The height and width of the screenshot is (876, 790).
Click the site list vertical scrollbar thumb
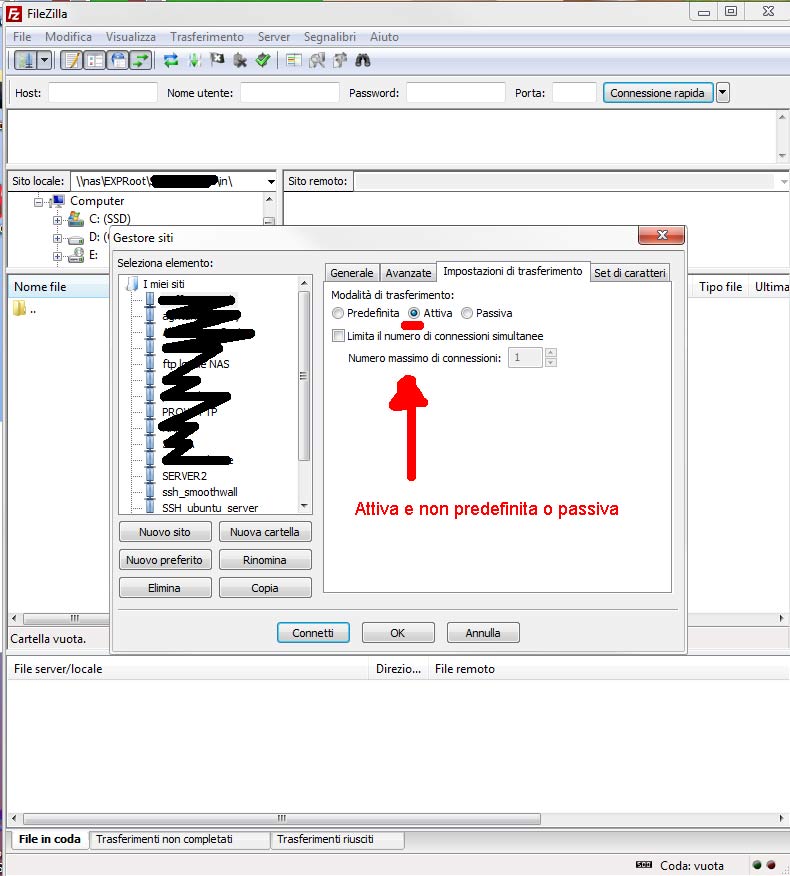303,375
